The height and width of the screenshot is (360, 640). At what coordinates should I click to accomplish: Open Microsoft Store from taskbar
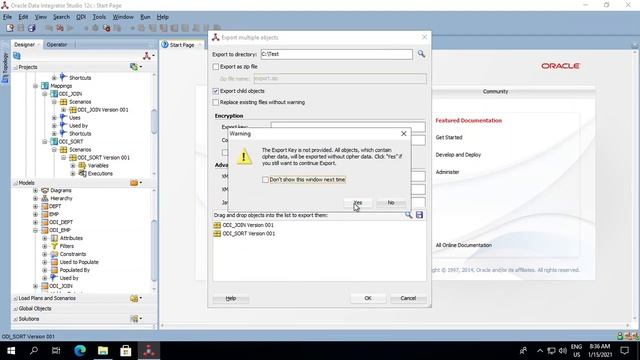pyautogui.click(x=126, y=351)
